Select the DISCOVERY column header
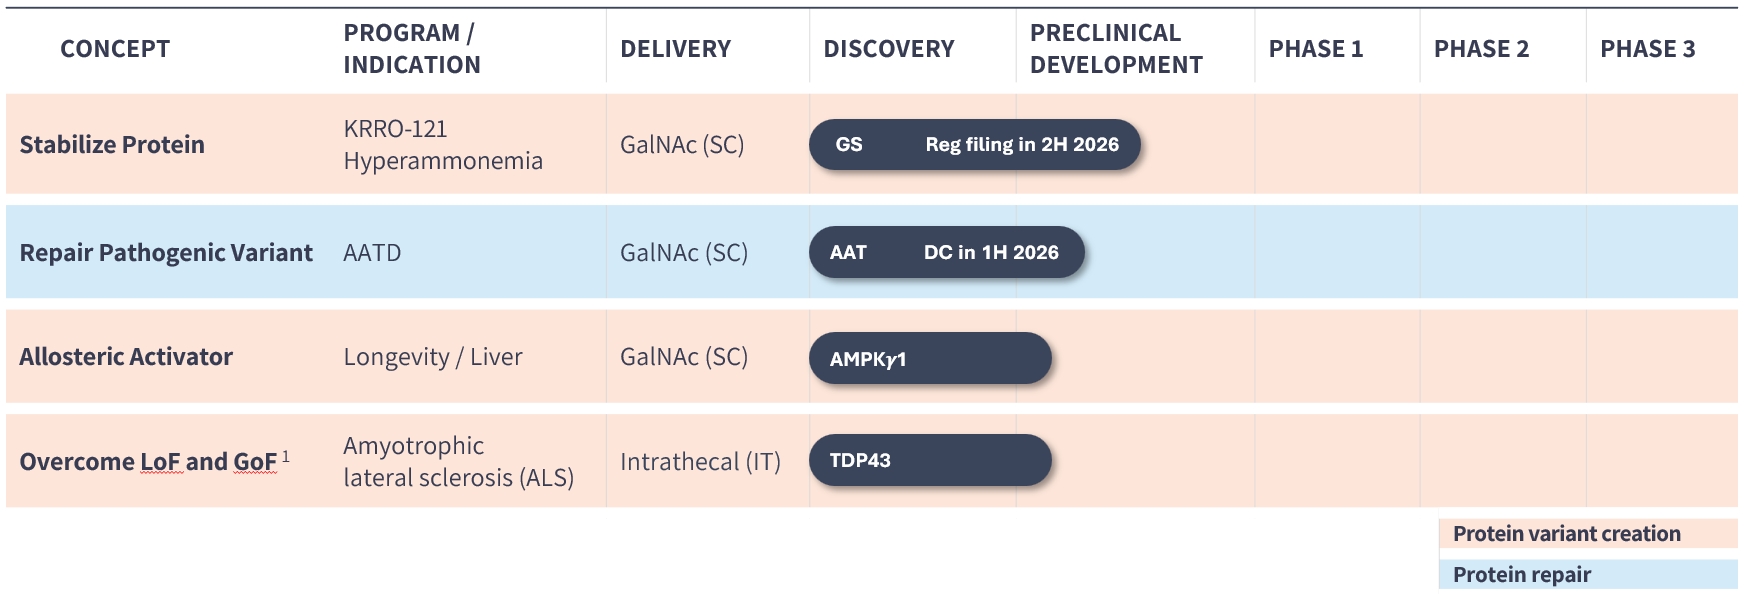Screen dimensions: 1744x594 [x=888, y=48]
